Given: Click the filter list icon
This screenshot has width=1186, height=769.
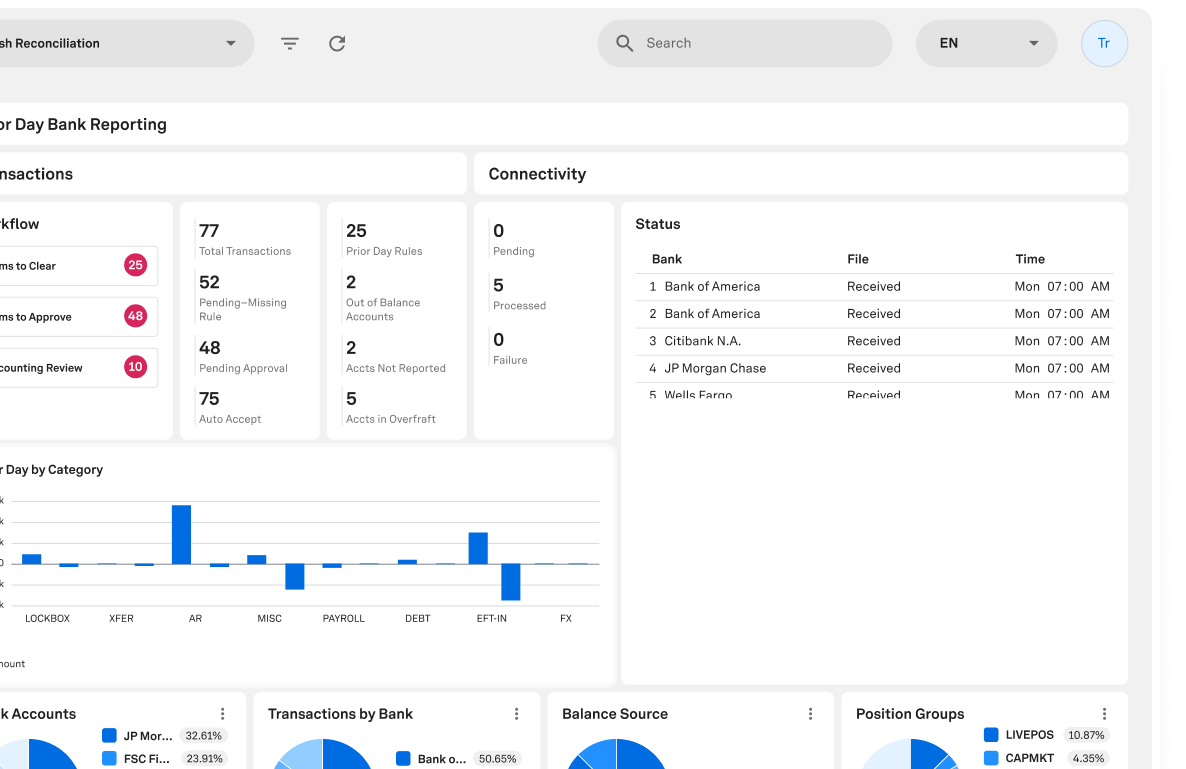Looking at the screenshot, I should click(x=290, y=44).
